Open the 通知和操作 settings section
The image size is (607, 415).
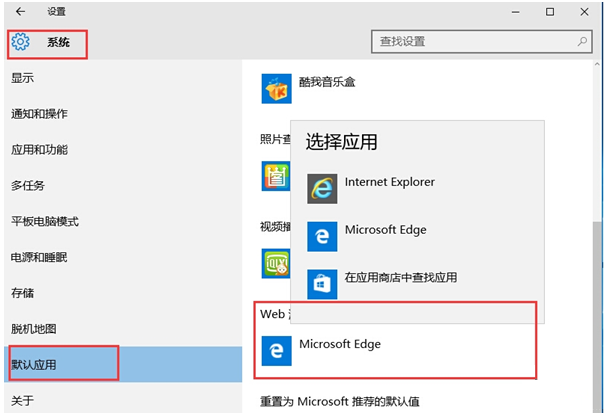coord(40,114)
